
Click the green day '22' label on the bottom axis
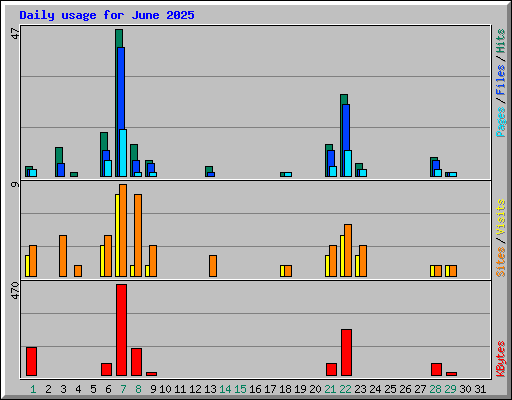345,389
